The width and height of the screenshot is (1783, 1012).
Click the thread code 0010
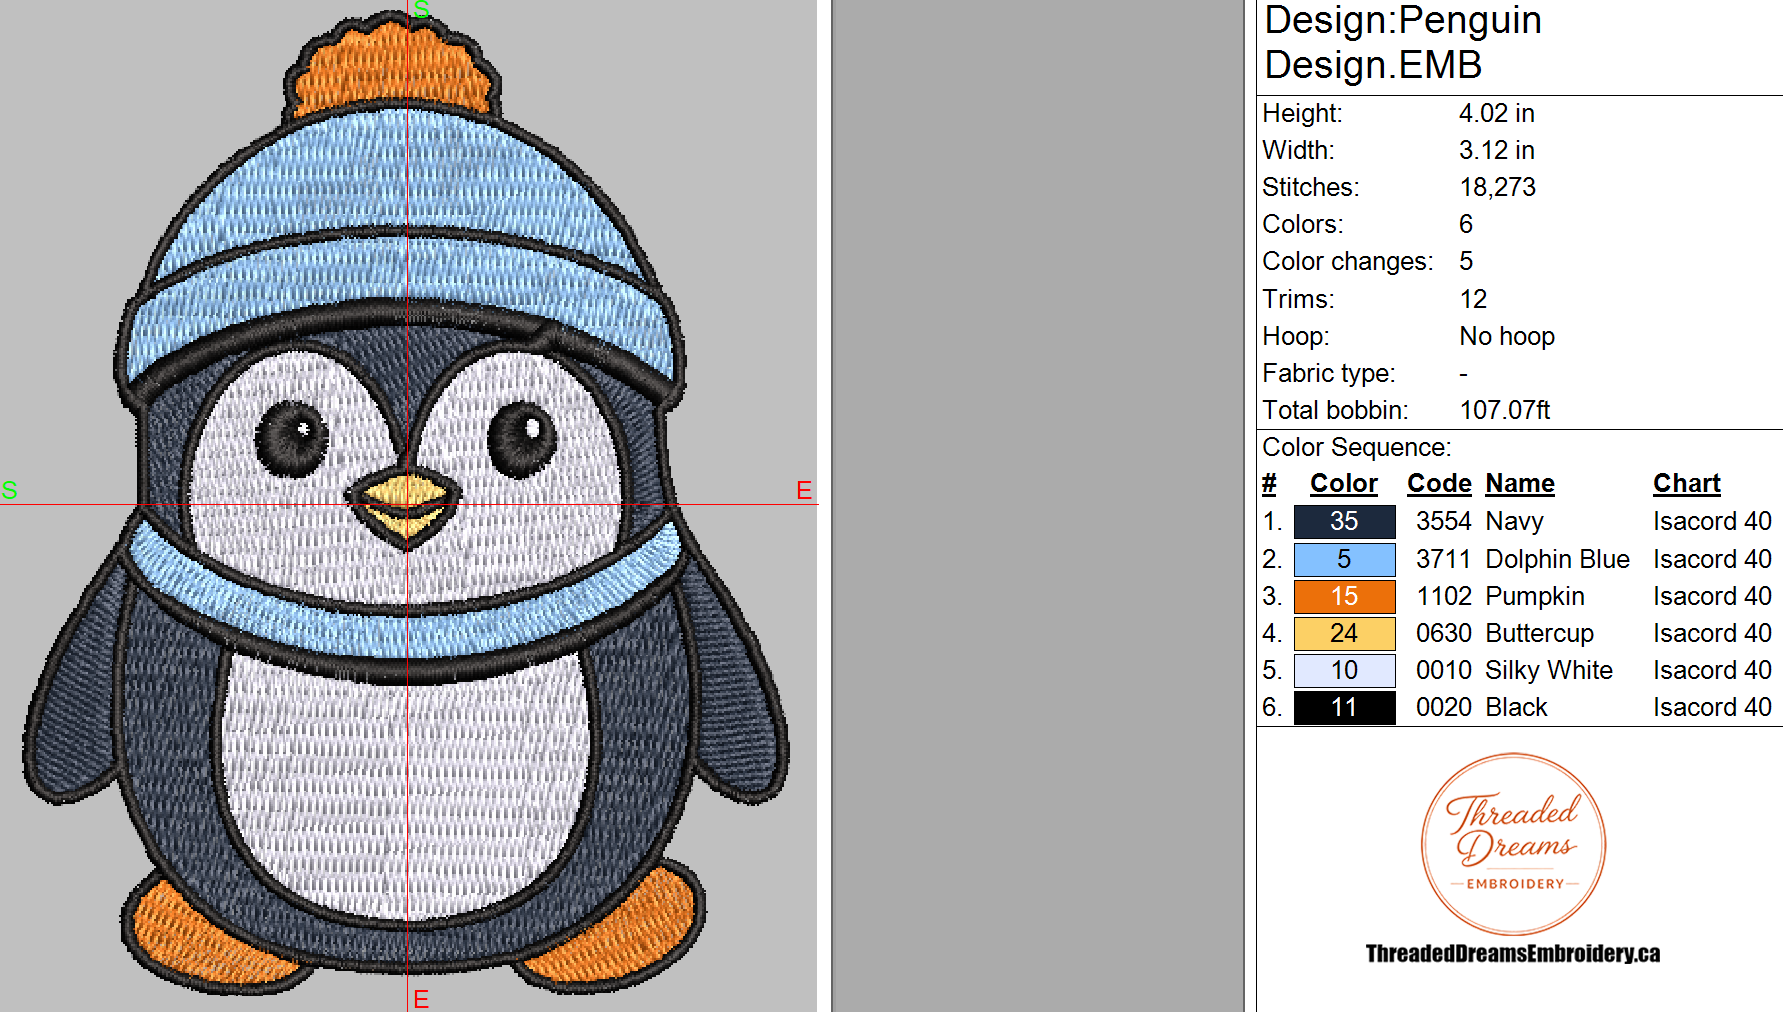pyautogui.click(x=1443, y=670)
